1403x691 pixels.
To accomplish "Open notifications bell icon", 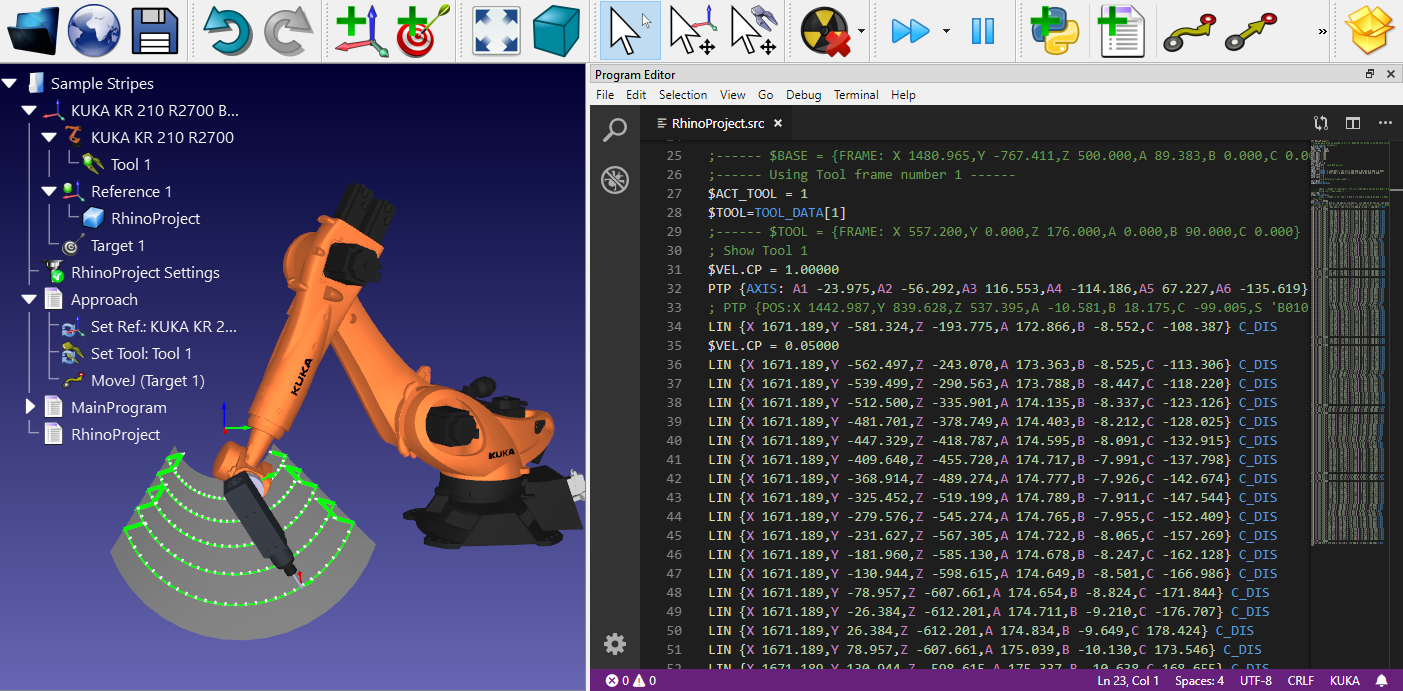I will coord(1382,680).
